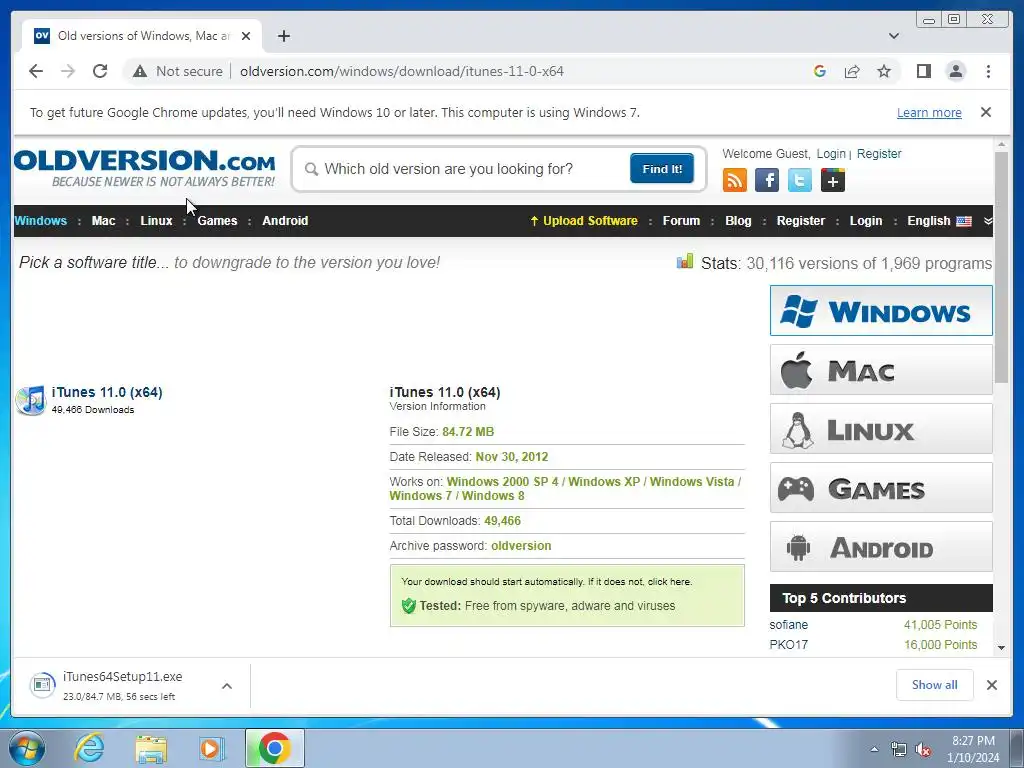Viewport: 1024px width, 768px height.
Task: Open contributor PKO17 profile
Action: tap(788, 645)
